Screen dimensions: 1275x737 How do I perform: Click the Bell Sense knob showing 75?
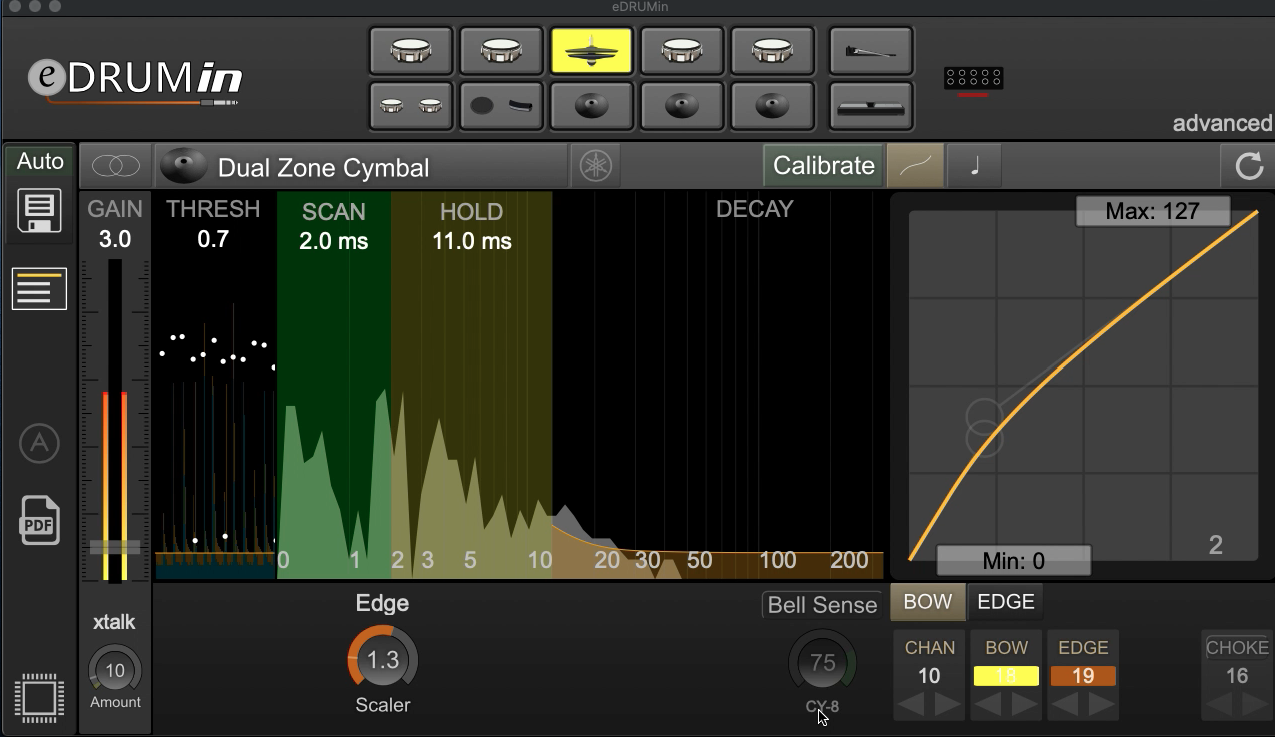tap(822, 662)
